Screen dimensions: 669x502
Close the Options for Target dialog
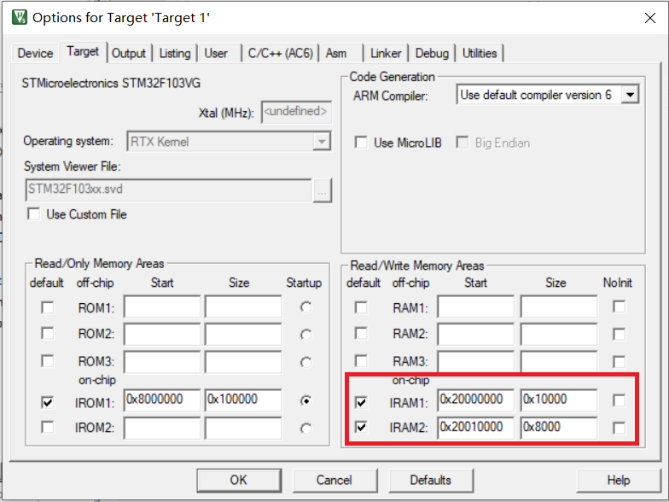(x=644, y=17)
